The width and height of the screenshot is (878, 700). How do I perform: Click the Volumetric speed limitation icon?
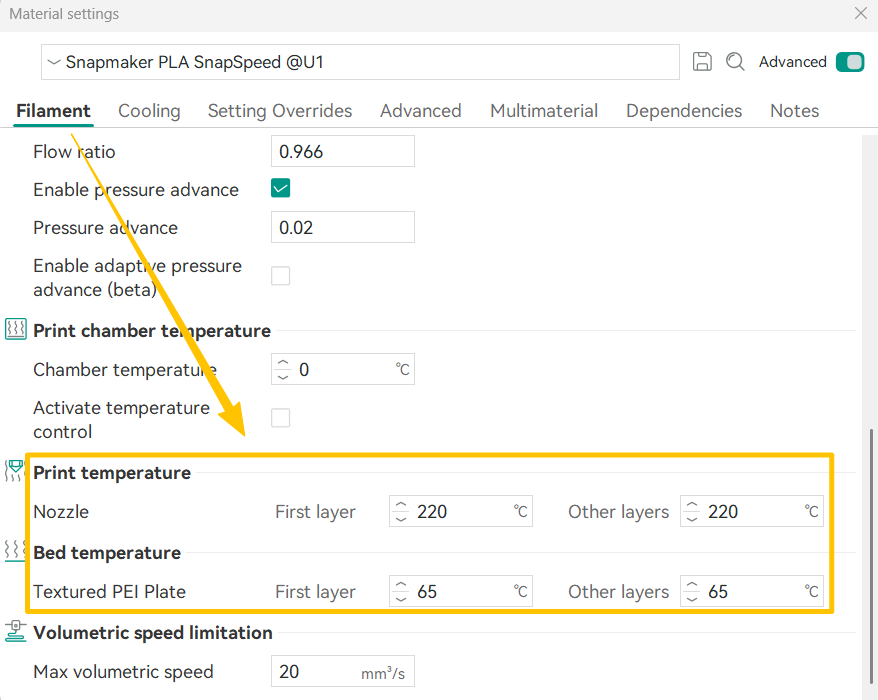point(16,631)
